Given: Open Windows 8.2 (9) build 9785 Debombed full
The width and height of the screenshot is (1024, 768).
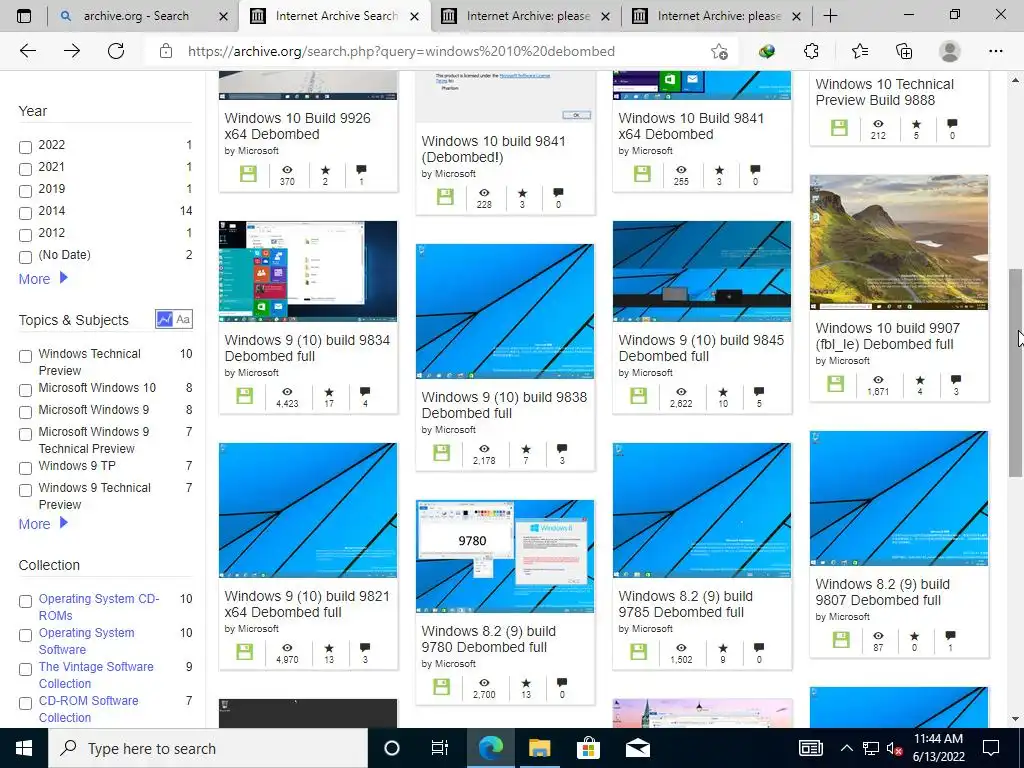Looking at the screenshot, I should pyautogui.click(x=685, y=604).
